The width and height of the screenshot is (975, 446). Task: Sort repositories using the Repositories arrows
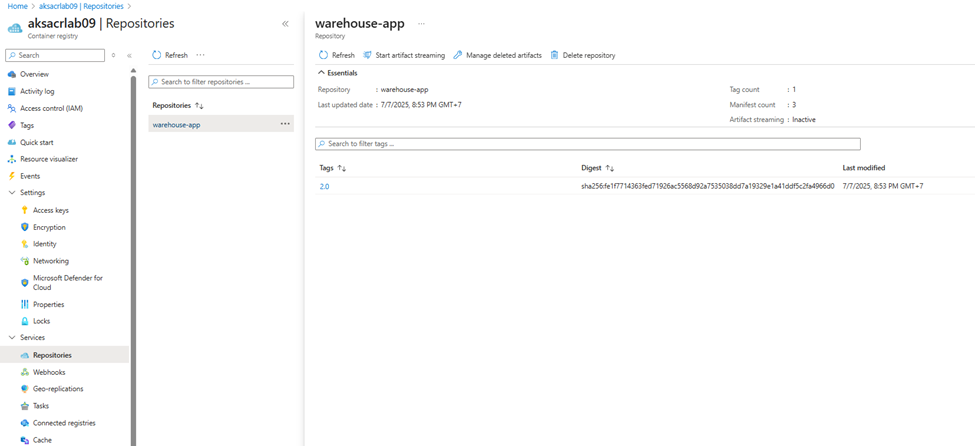pos(200,106)
